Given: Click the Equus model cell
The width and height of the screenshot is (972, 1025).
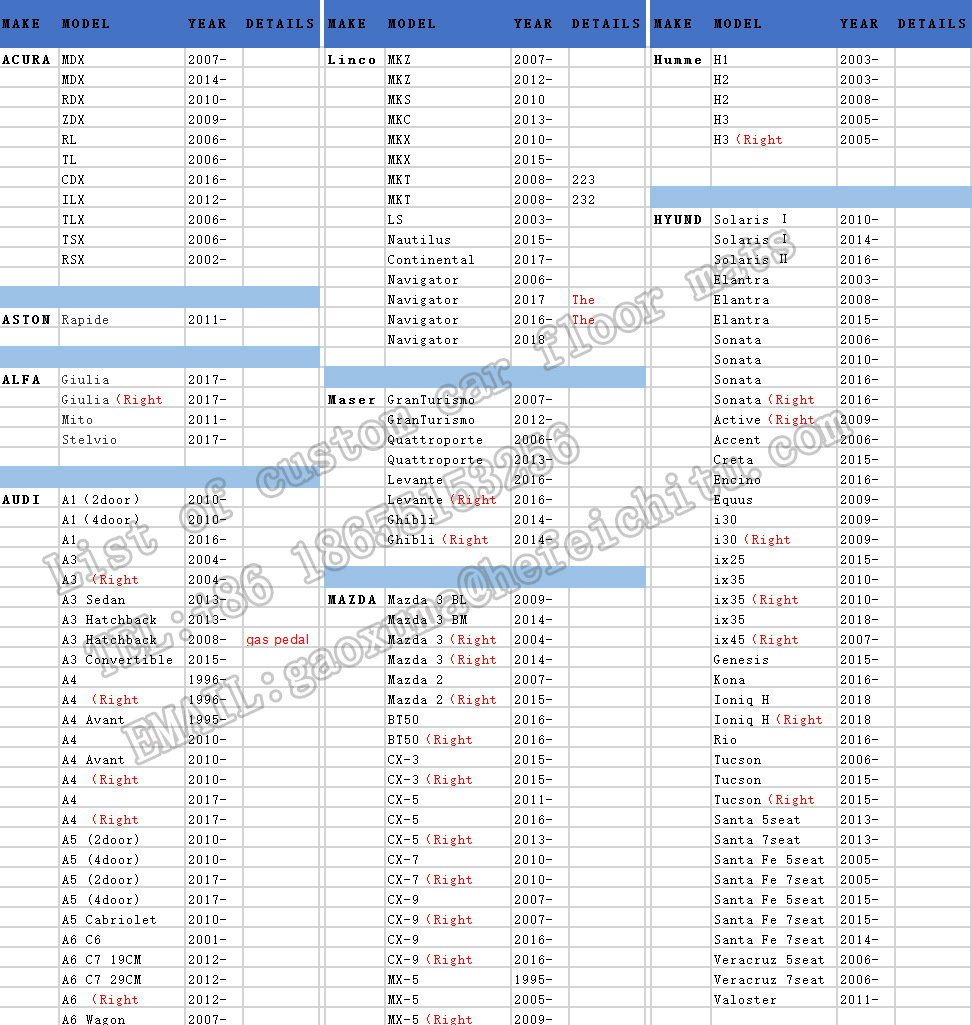Looking at the screenshot, I should (774, 499).
